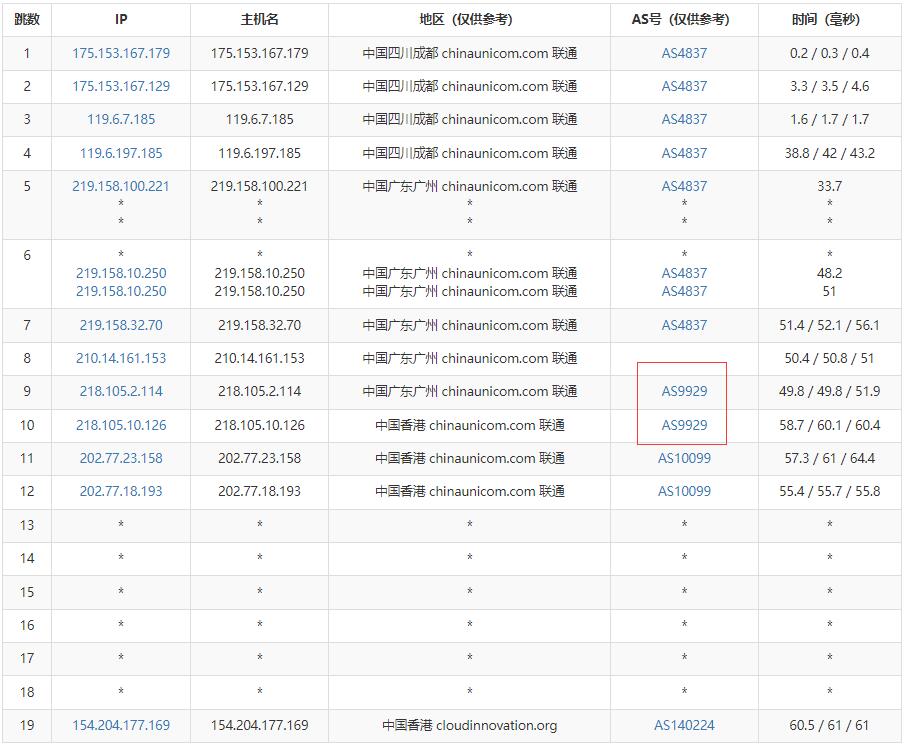
Task: Open IP link 202.77.23.158
Action: tap(121, 458)
